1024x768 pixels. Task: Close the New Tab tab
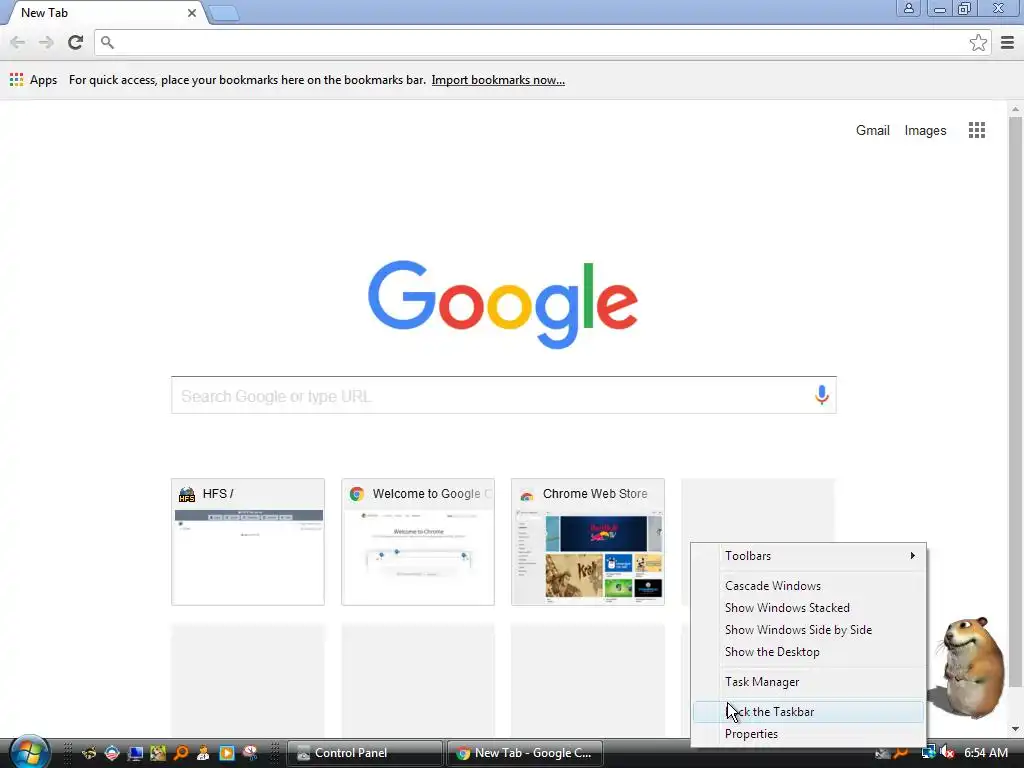[x=191, y=13]
